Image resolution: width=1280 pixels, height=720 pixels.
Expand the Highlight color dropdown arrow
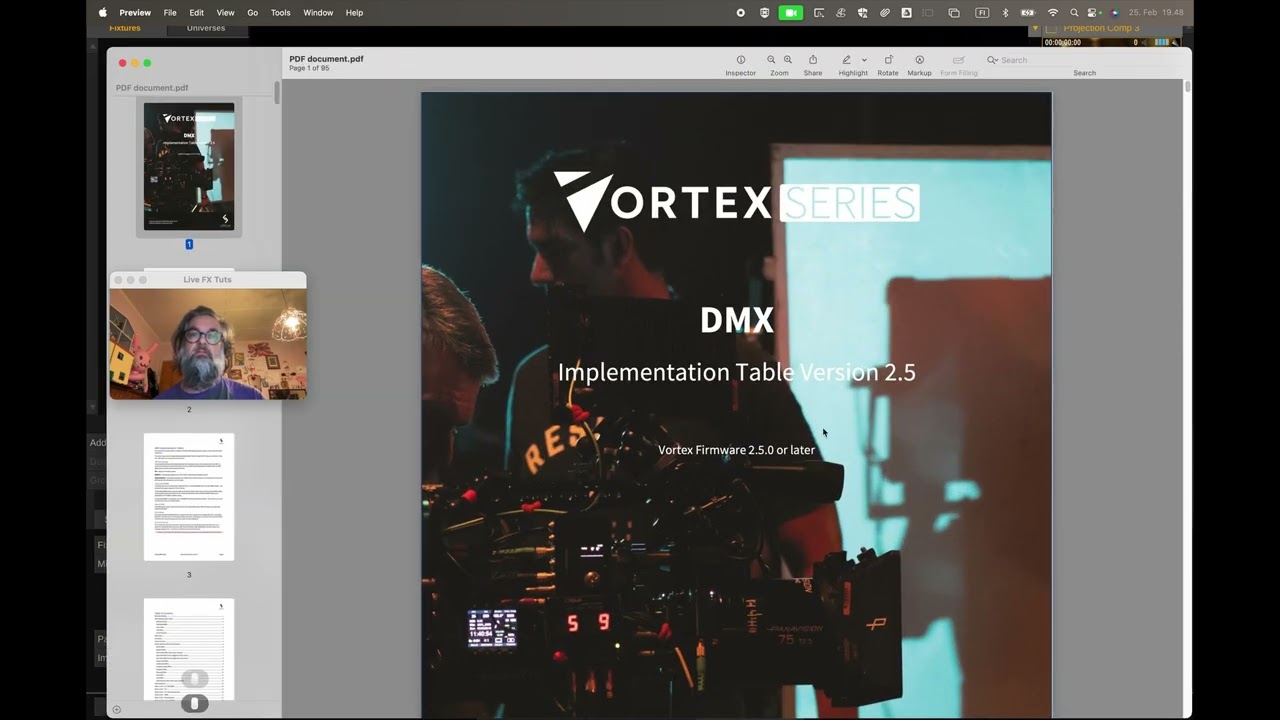pos(864,60)
